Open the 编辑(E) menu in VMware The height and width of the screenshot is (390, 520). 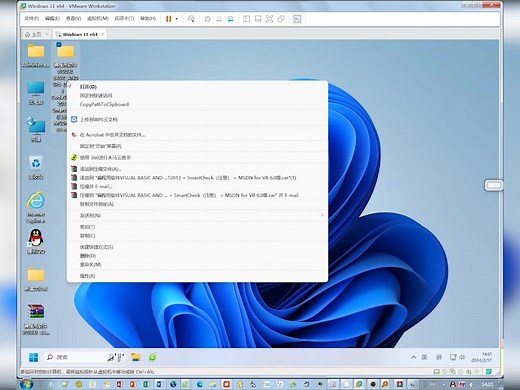pyautogui.click(x=52, y=19)
